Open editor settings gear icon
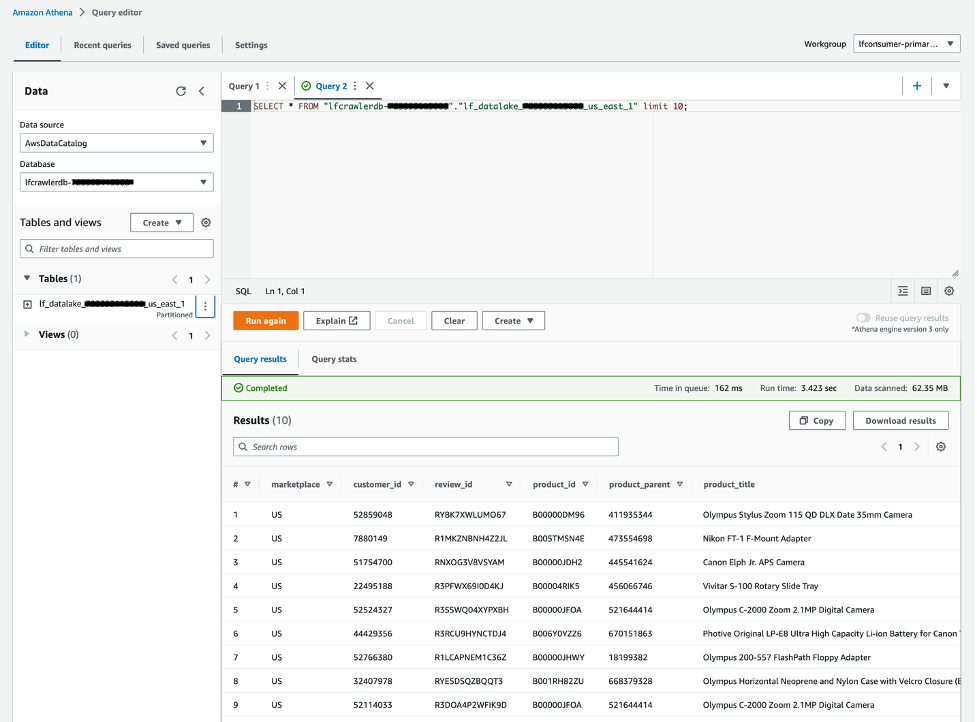Screen dimensions: 977x722 tap(949, 291)
